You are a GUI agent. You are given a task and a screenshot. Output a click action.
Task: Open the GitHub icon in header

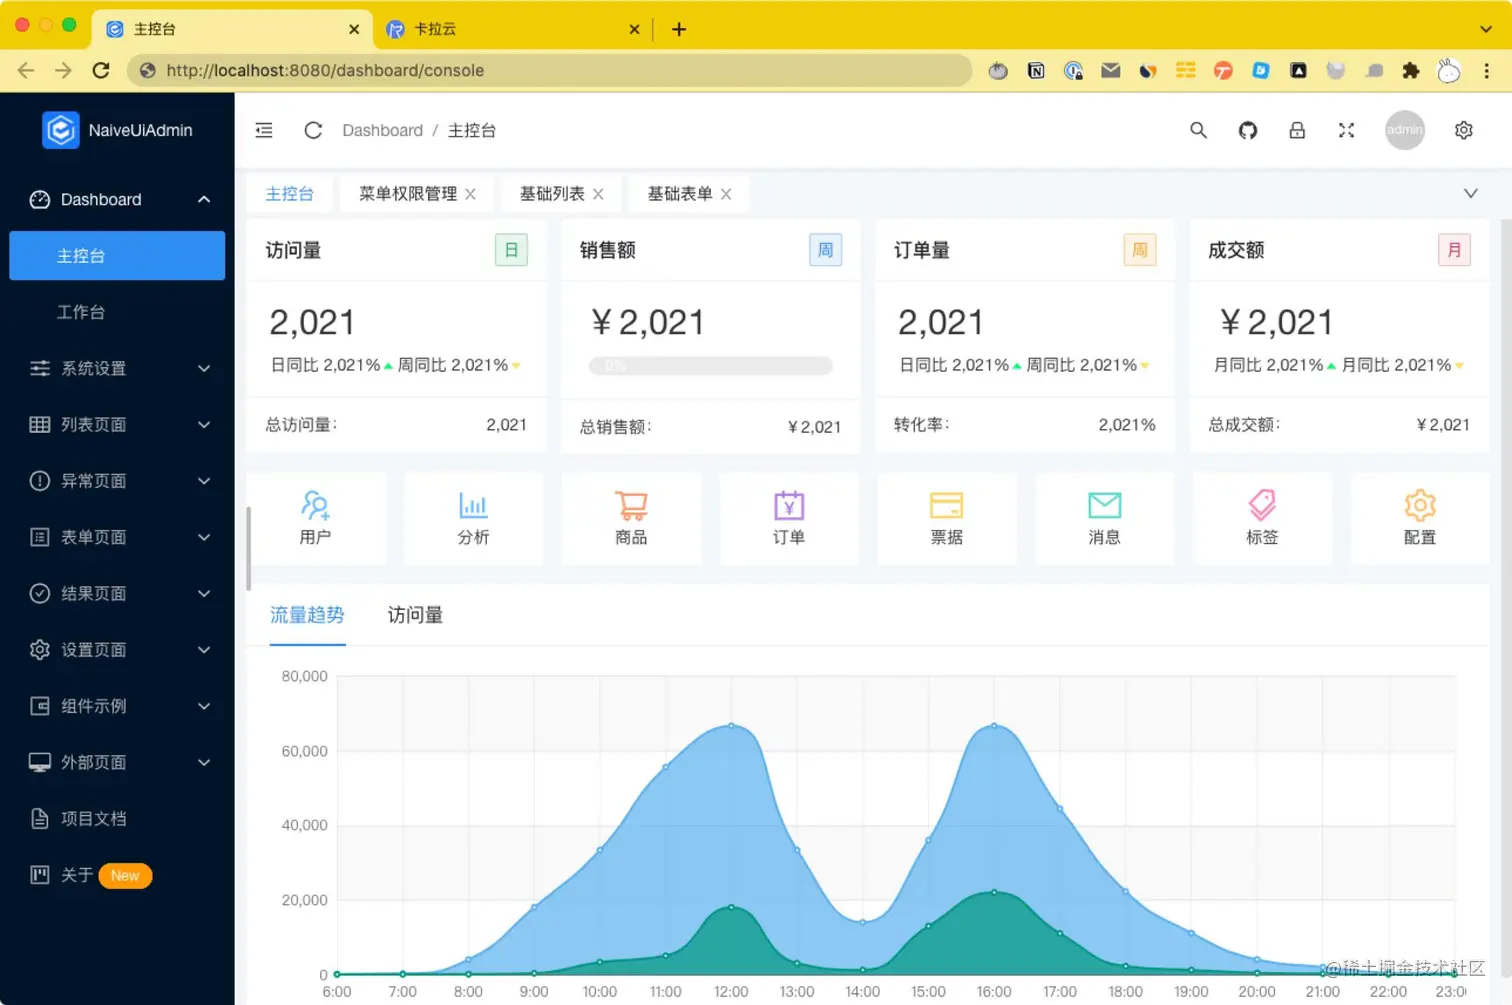(x=1248, y=130)
